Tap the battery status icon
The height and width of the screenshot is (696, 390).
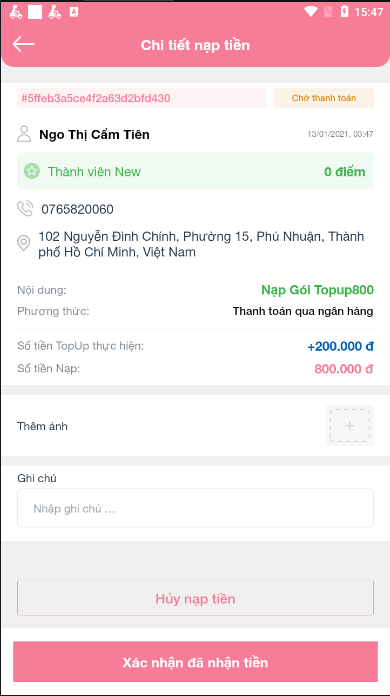click(344, 12)
